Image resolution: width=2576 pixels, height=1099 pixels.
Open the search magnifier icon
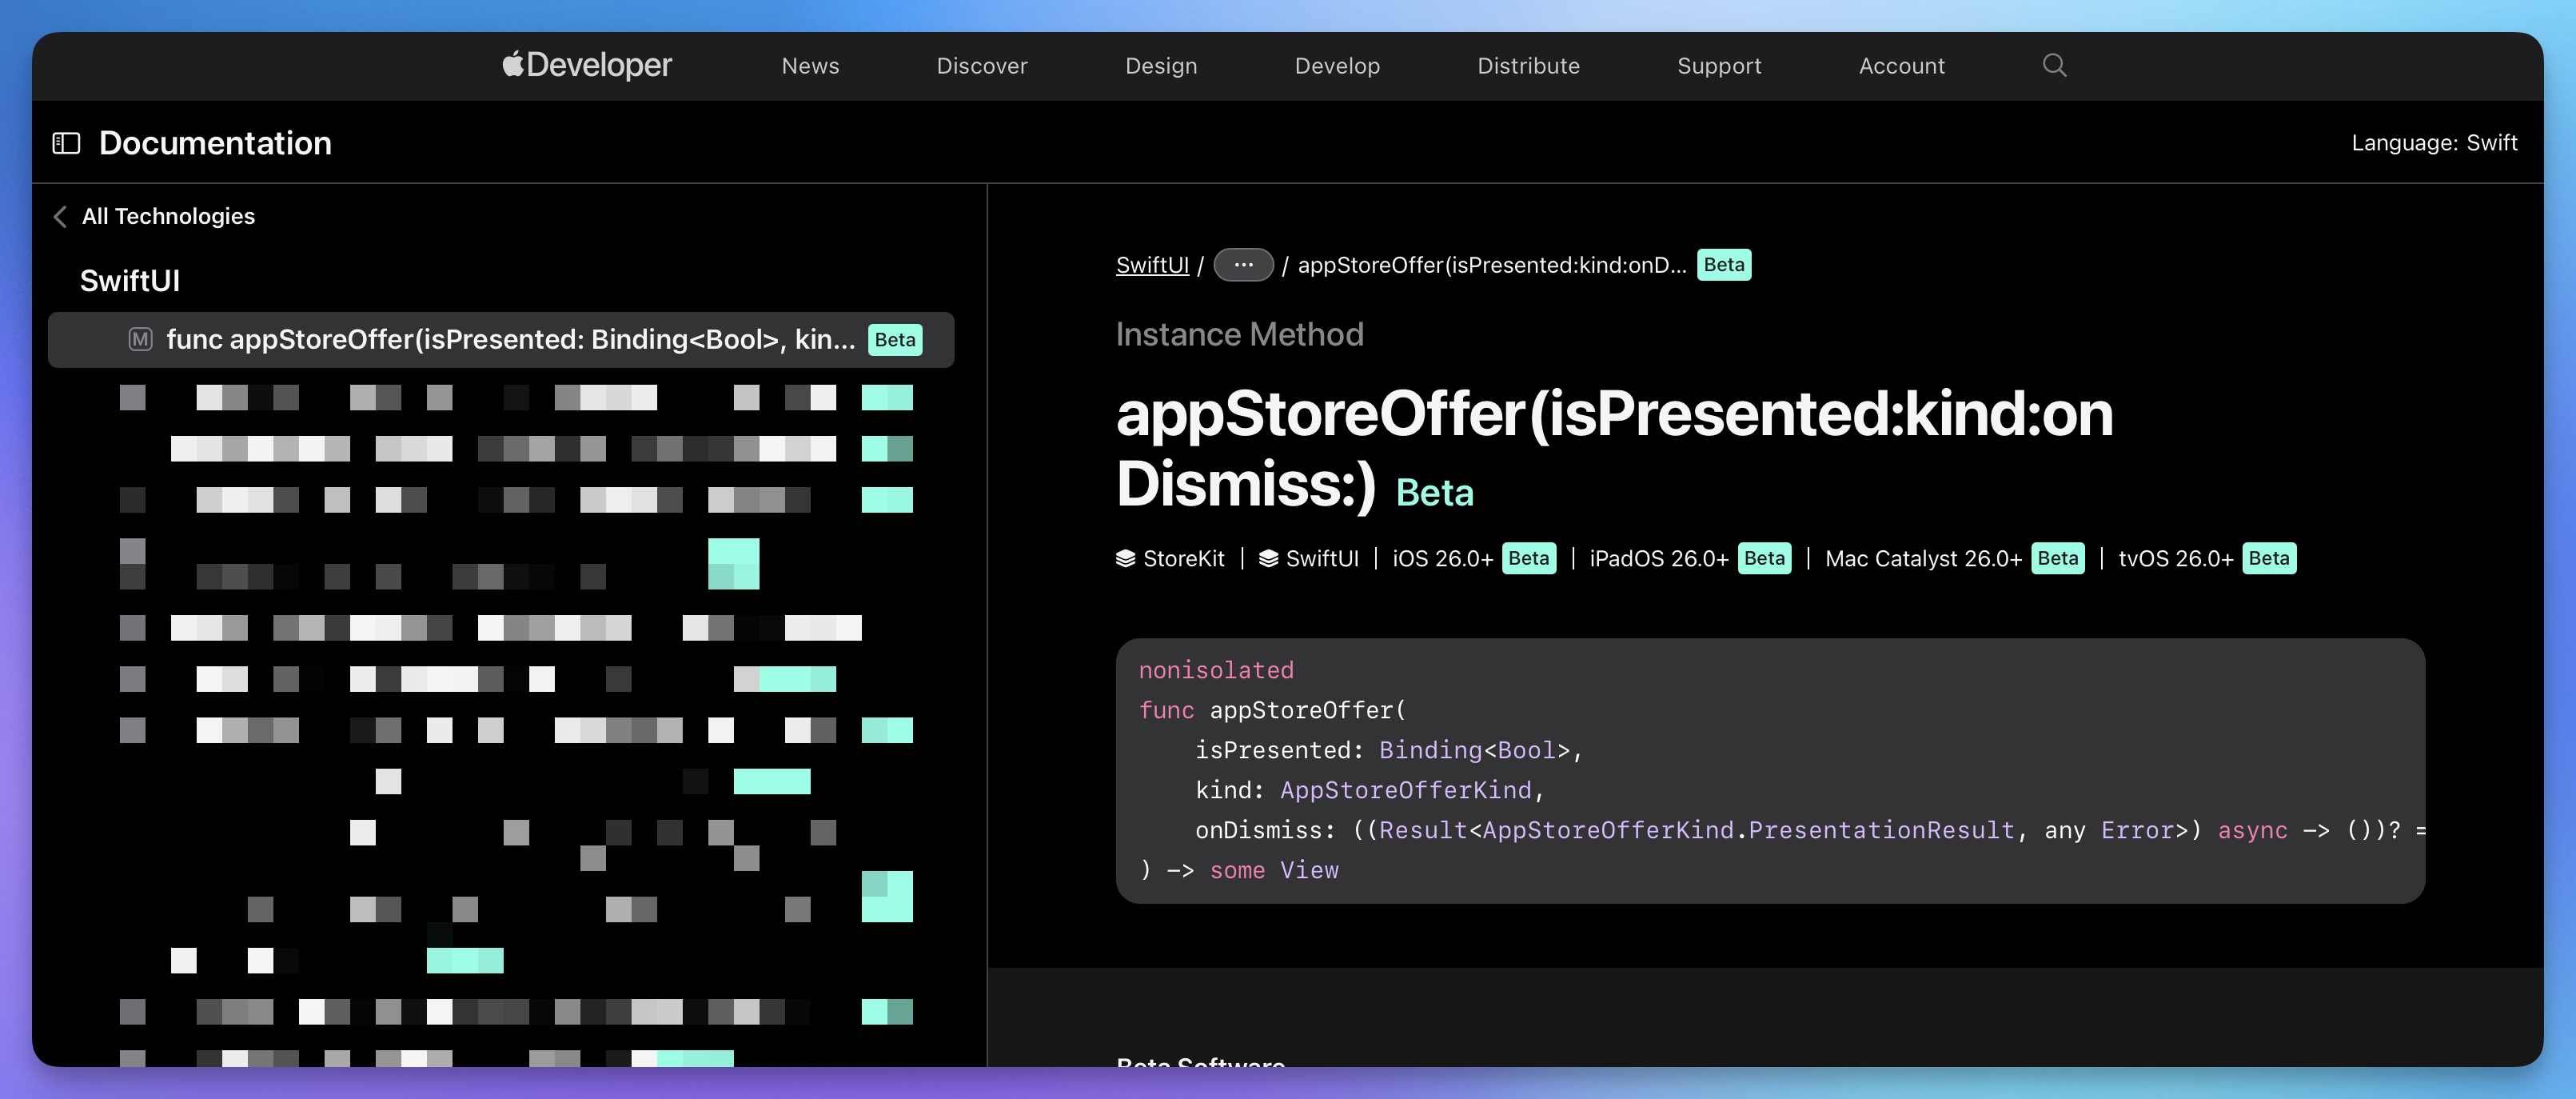2054,65
